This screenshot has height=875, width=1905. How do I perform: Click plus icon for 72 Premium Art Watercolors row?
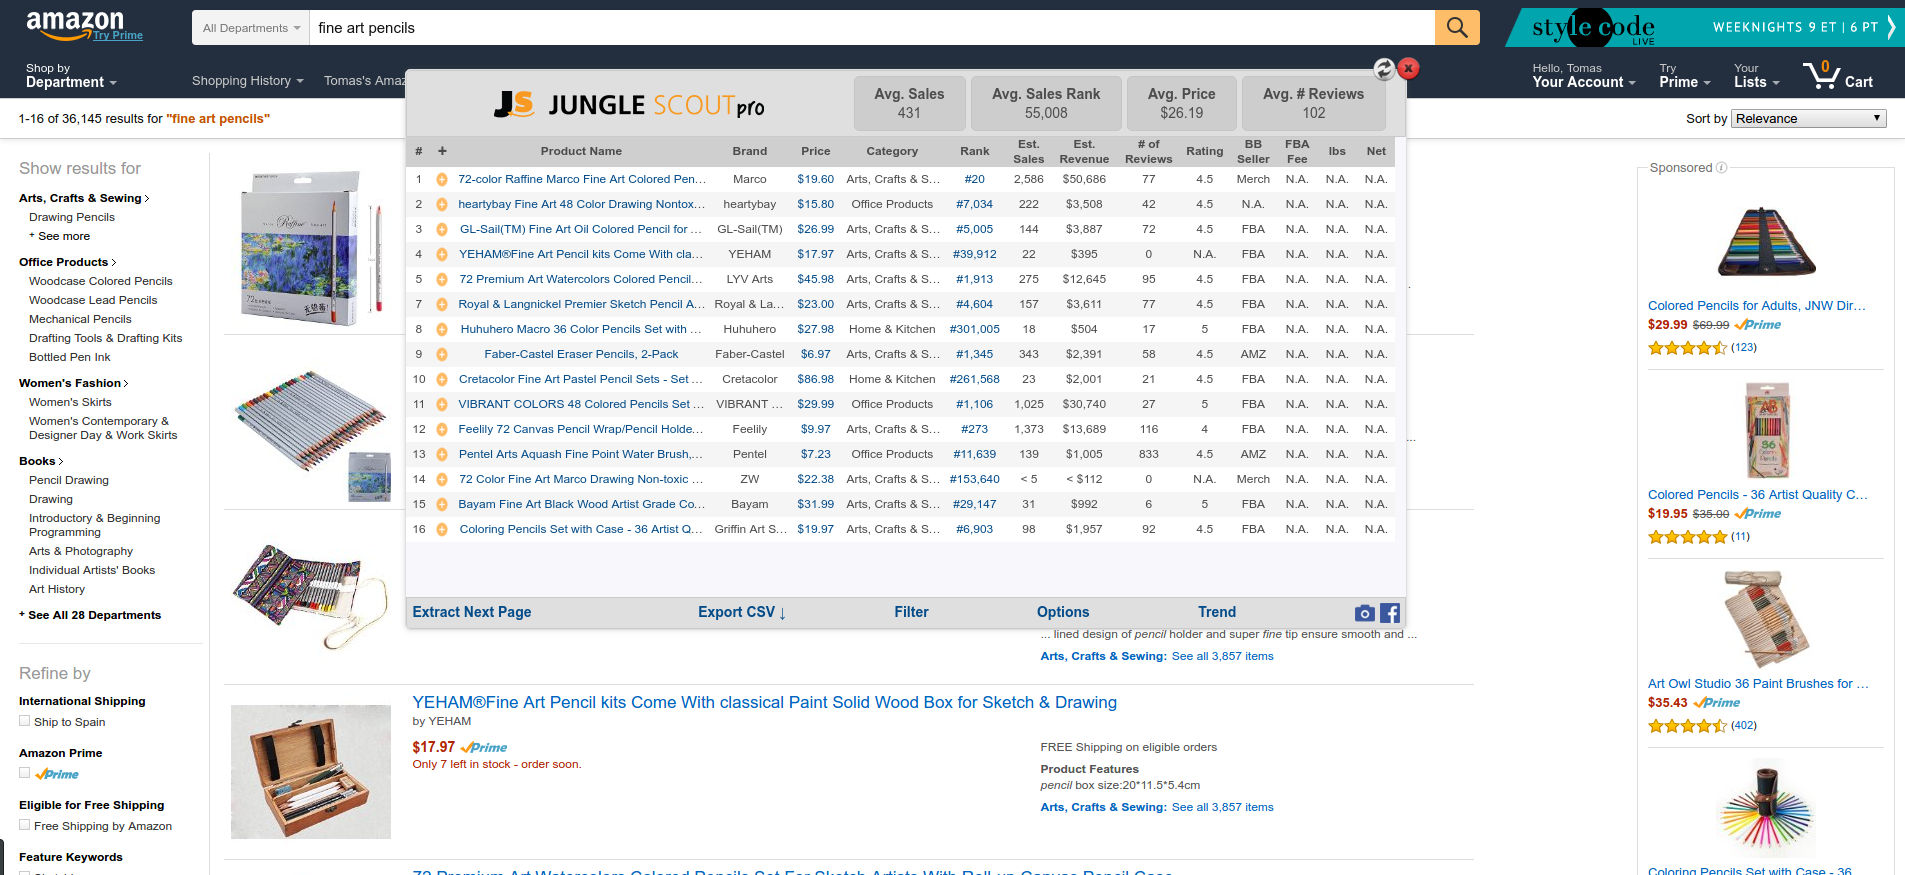tap(442, 280)
